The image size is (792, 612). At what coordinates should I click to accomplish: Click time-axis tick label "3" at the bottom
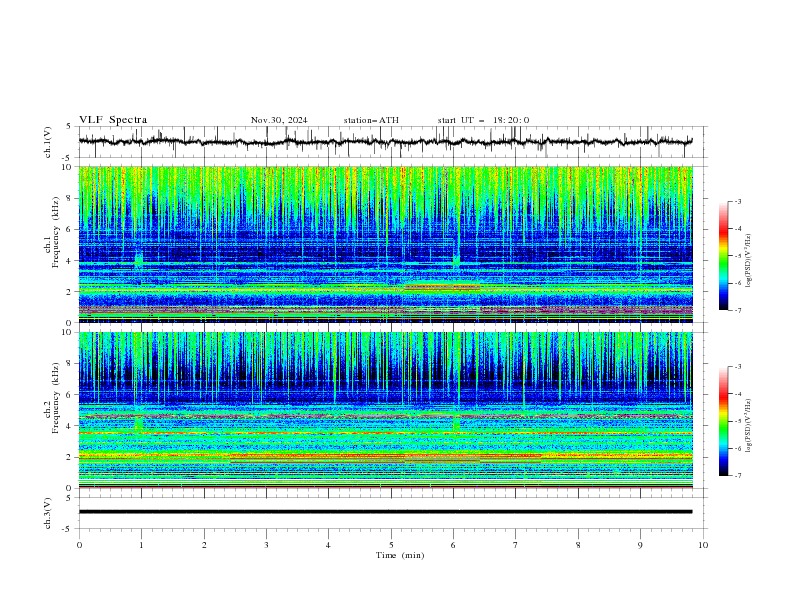tap(266, 545)
